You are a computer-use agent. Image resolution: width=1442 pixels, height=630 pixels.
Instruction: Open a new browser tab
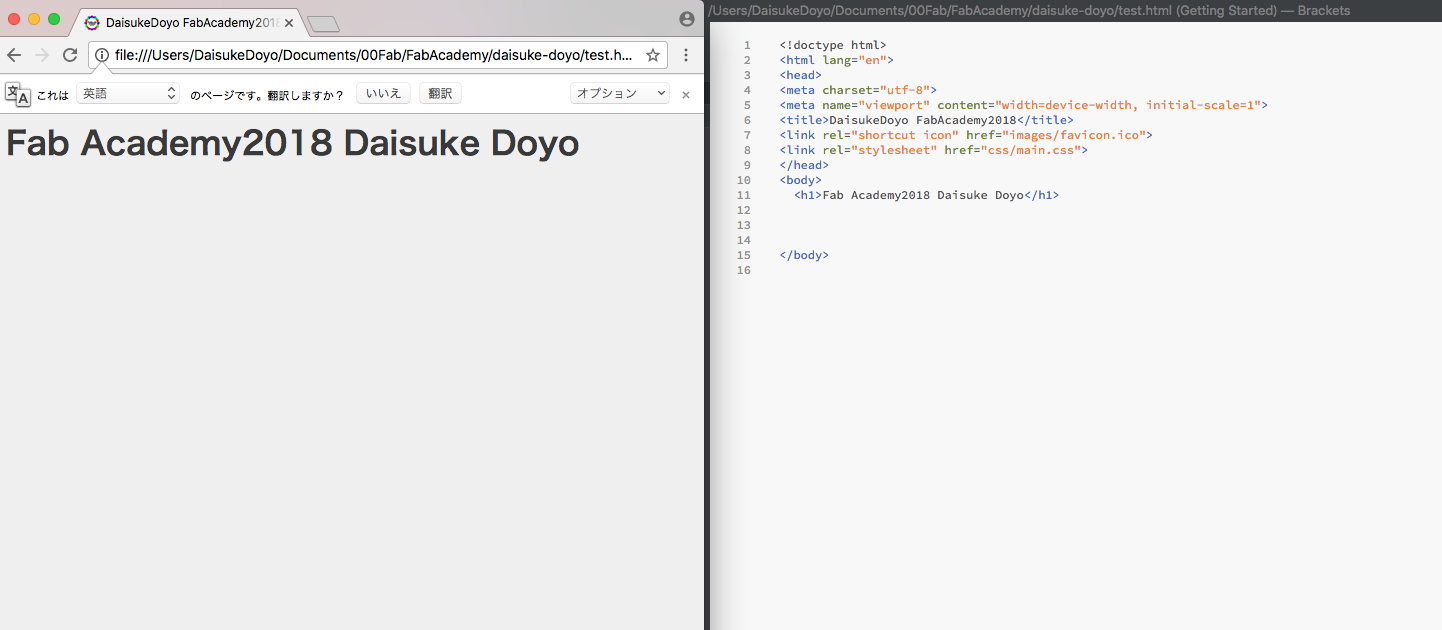tap(323, 24)
